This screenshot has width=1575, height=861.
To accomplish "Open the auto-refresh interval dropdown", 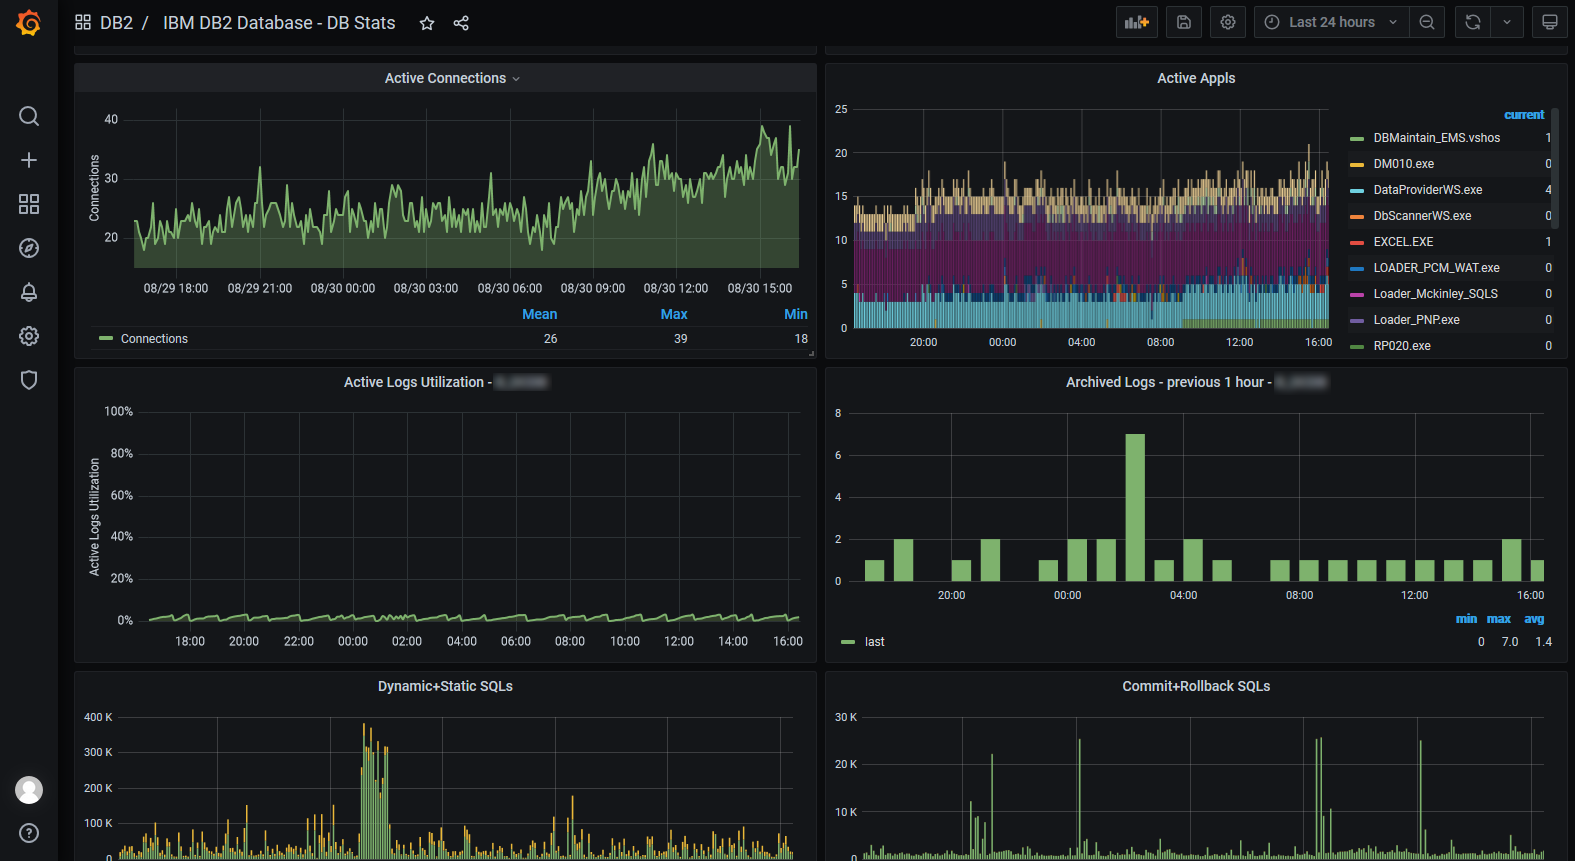I will (1507, 22).
